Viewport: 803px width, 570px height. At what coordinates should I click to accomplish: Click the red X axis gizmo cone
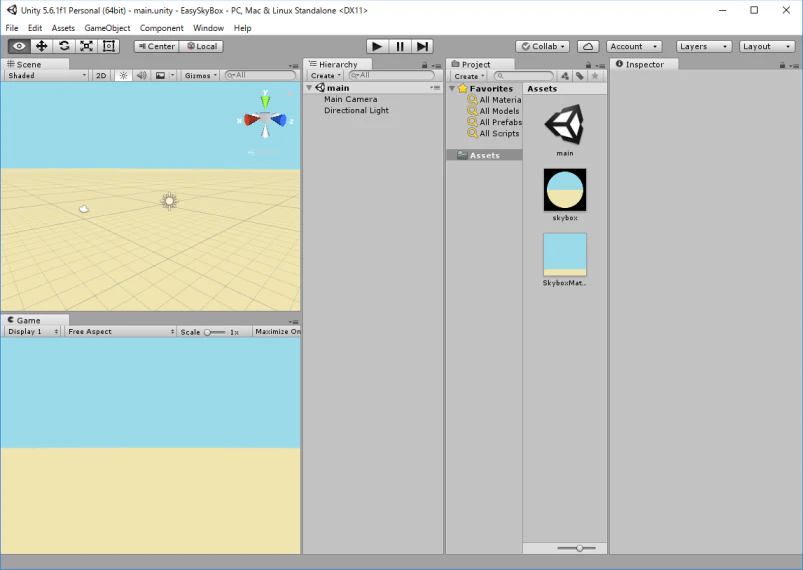pyautogui.click(x=251, y=120)
